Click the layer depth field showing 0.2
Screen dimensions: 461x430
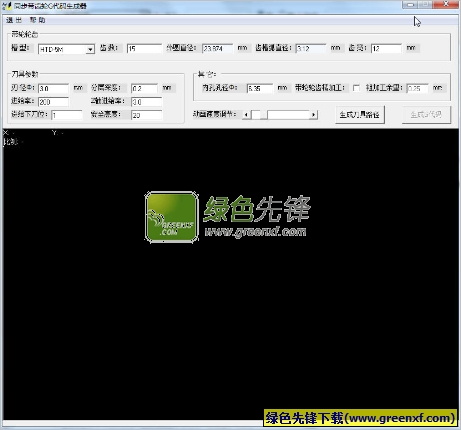click(144, 89)
